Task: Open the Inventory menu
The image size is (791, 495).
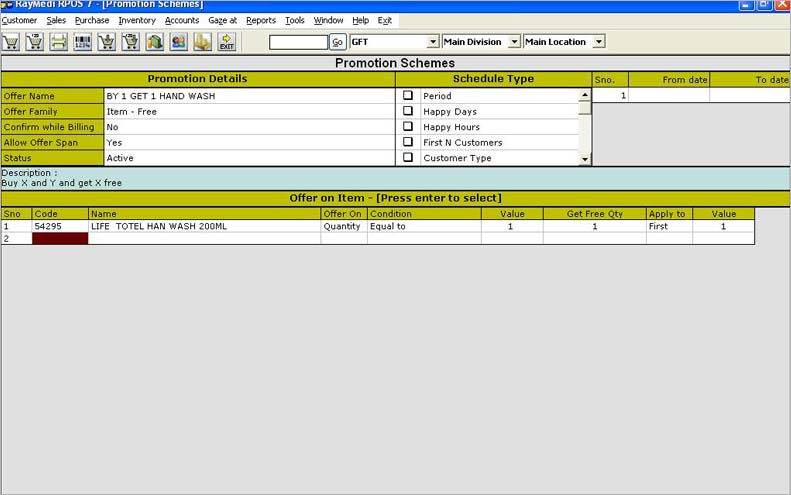Action: pyautogui.click(x=137, y=20)
